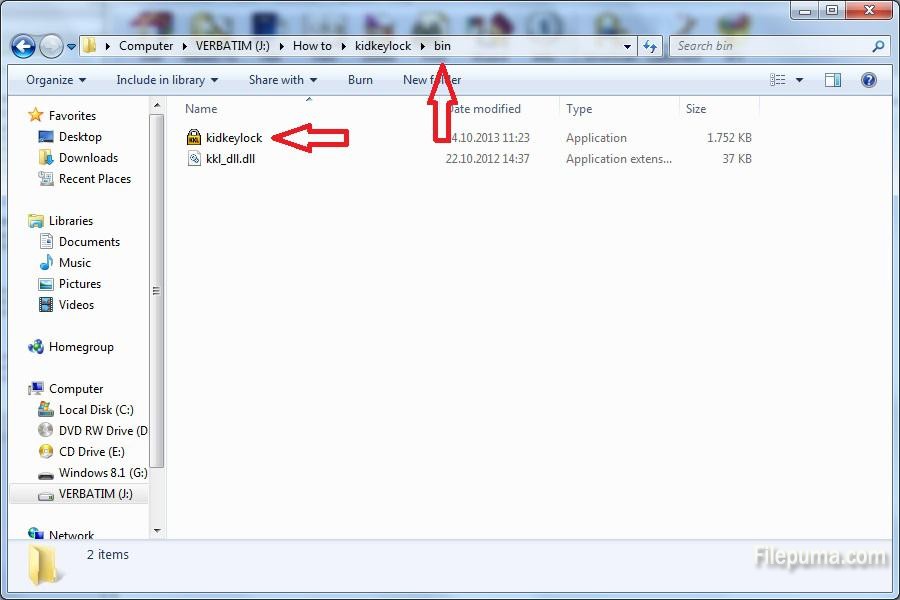Open the address bar history dropdown arrow
900x600 pixels.
pyautogui.click(x=627, y=46)
